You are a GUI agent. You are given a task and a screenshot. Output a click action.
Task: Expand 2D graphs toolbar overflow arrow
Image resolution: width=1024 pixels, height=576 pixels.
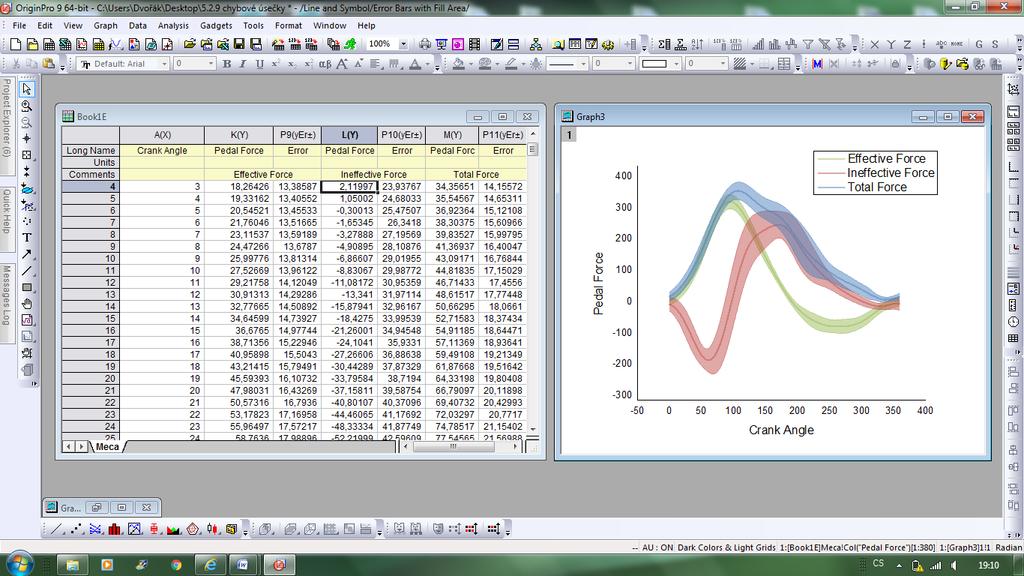246,530
